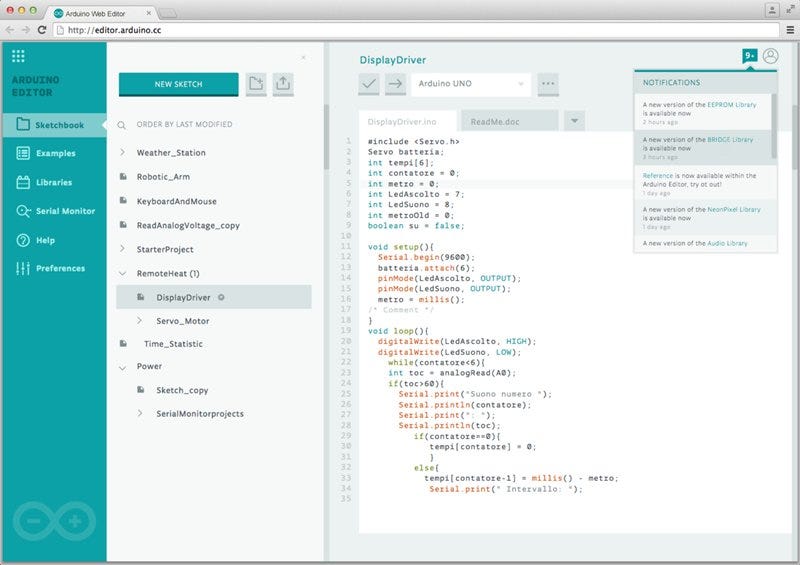800x565 pixels.
Task: Go forward in the browser
Action: pos(26,30)
